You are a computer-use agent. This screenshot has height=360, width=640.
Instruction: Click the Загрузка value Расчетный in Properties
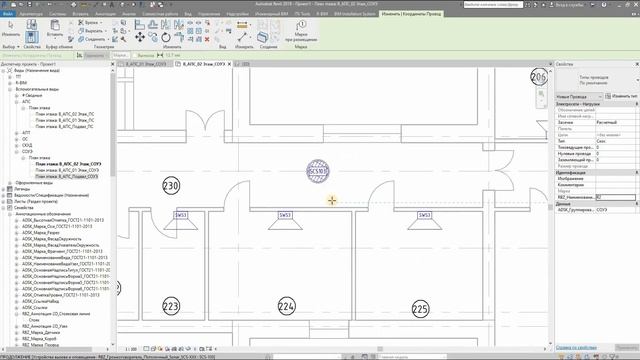pos(616,122)
